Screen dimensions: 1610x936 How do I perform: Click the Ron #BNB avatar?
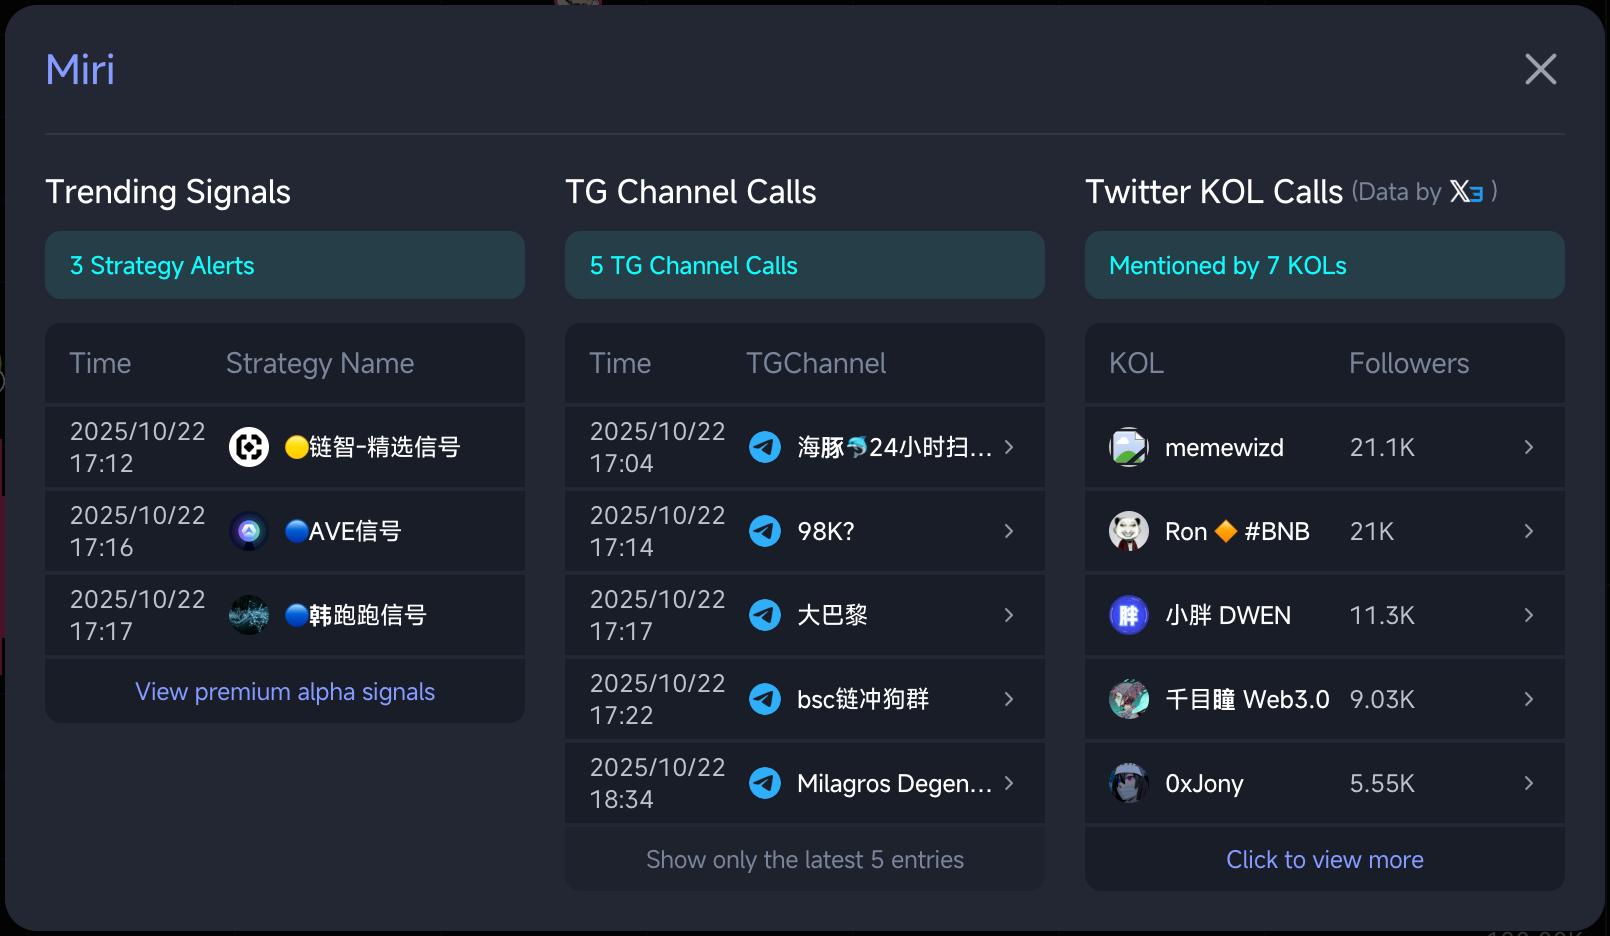click(1129, 531)
